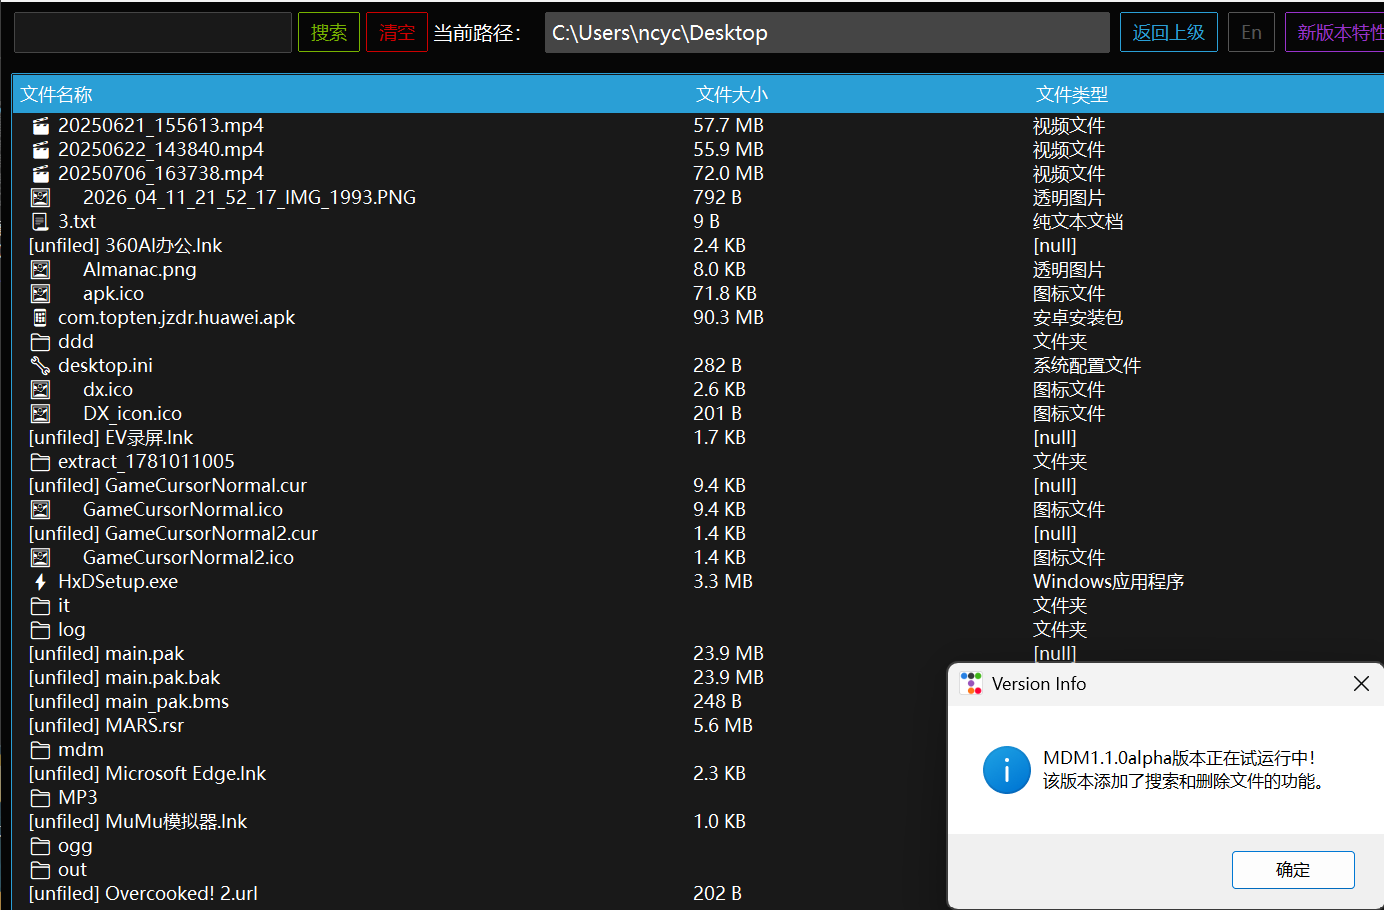Click the image icon beside GameCursorNormal2.ico

point(40,558)
